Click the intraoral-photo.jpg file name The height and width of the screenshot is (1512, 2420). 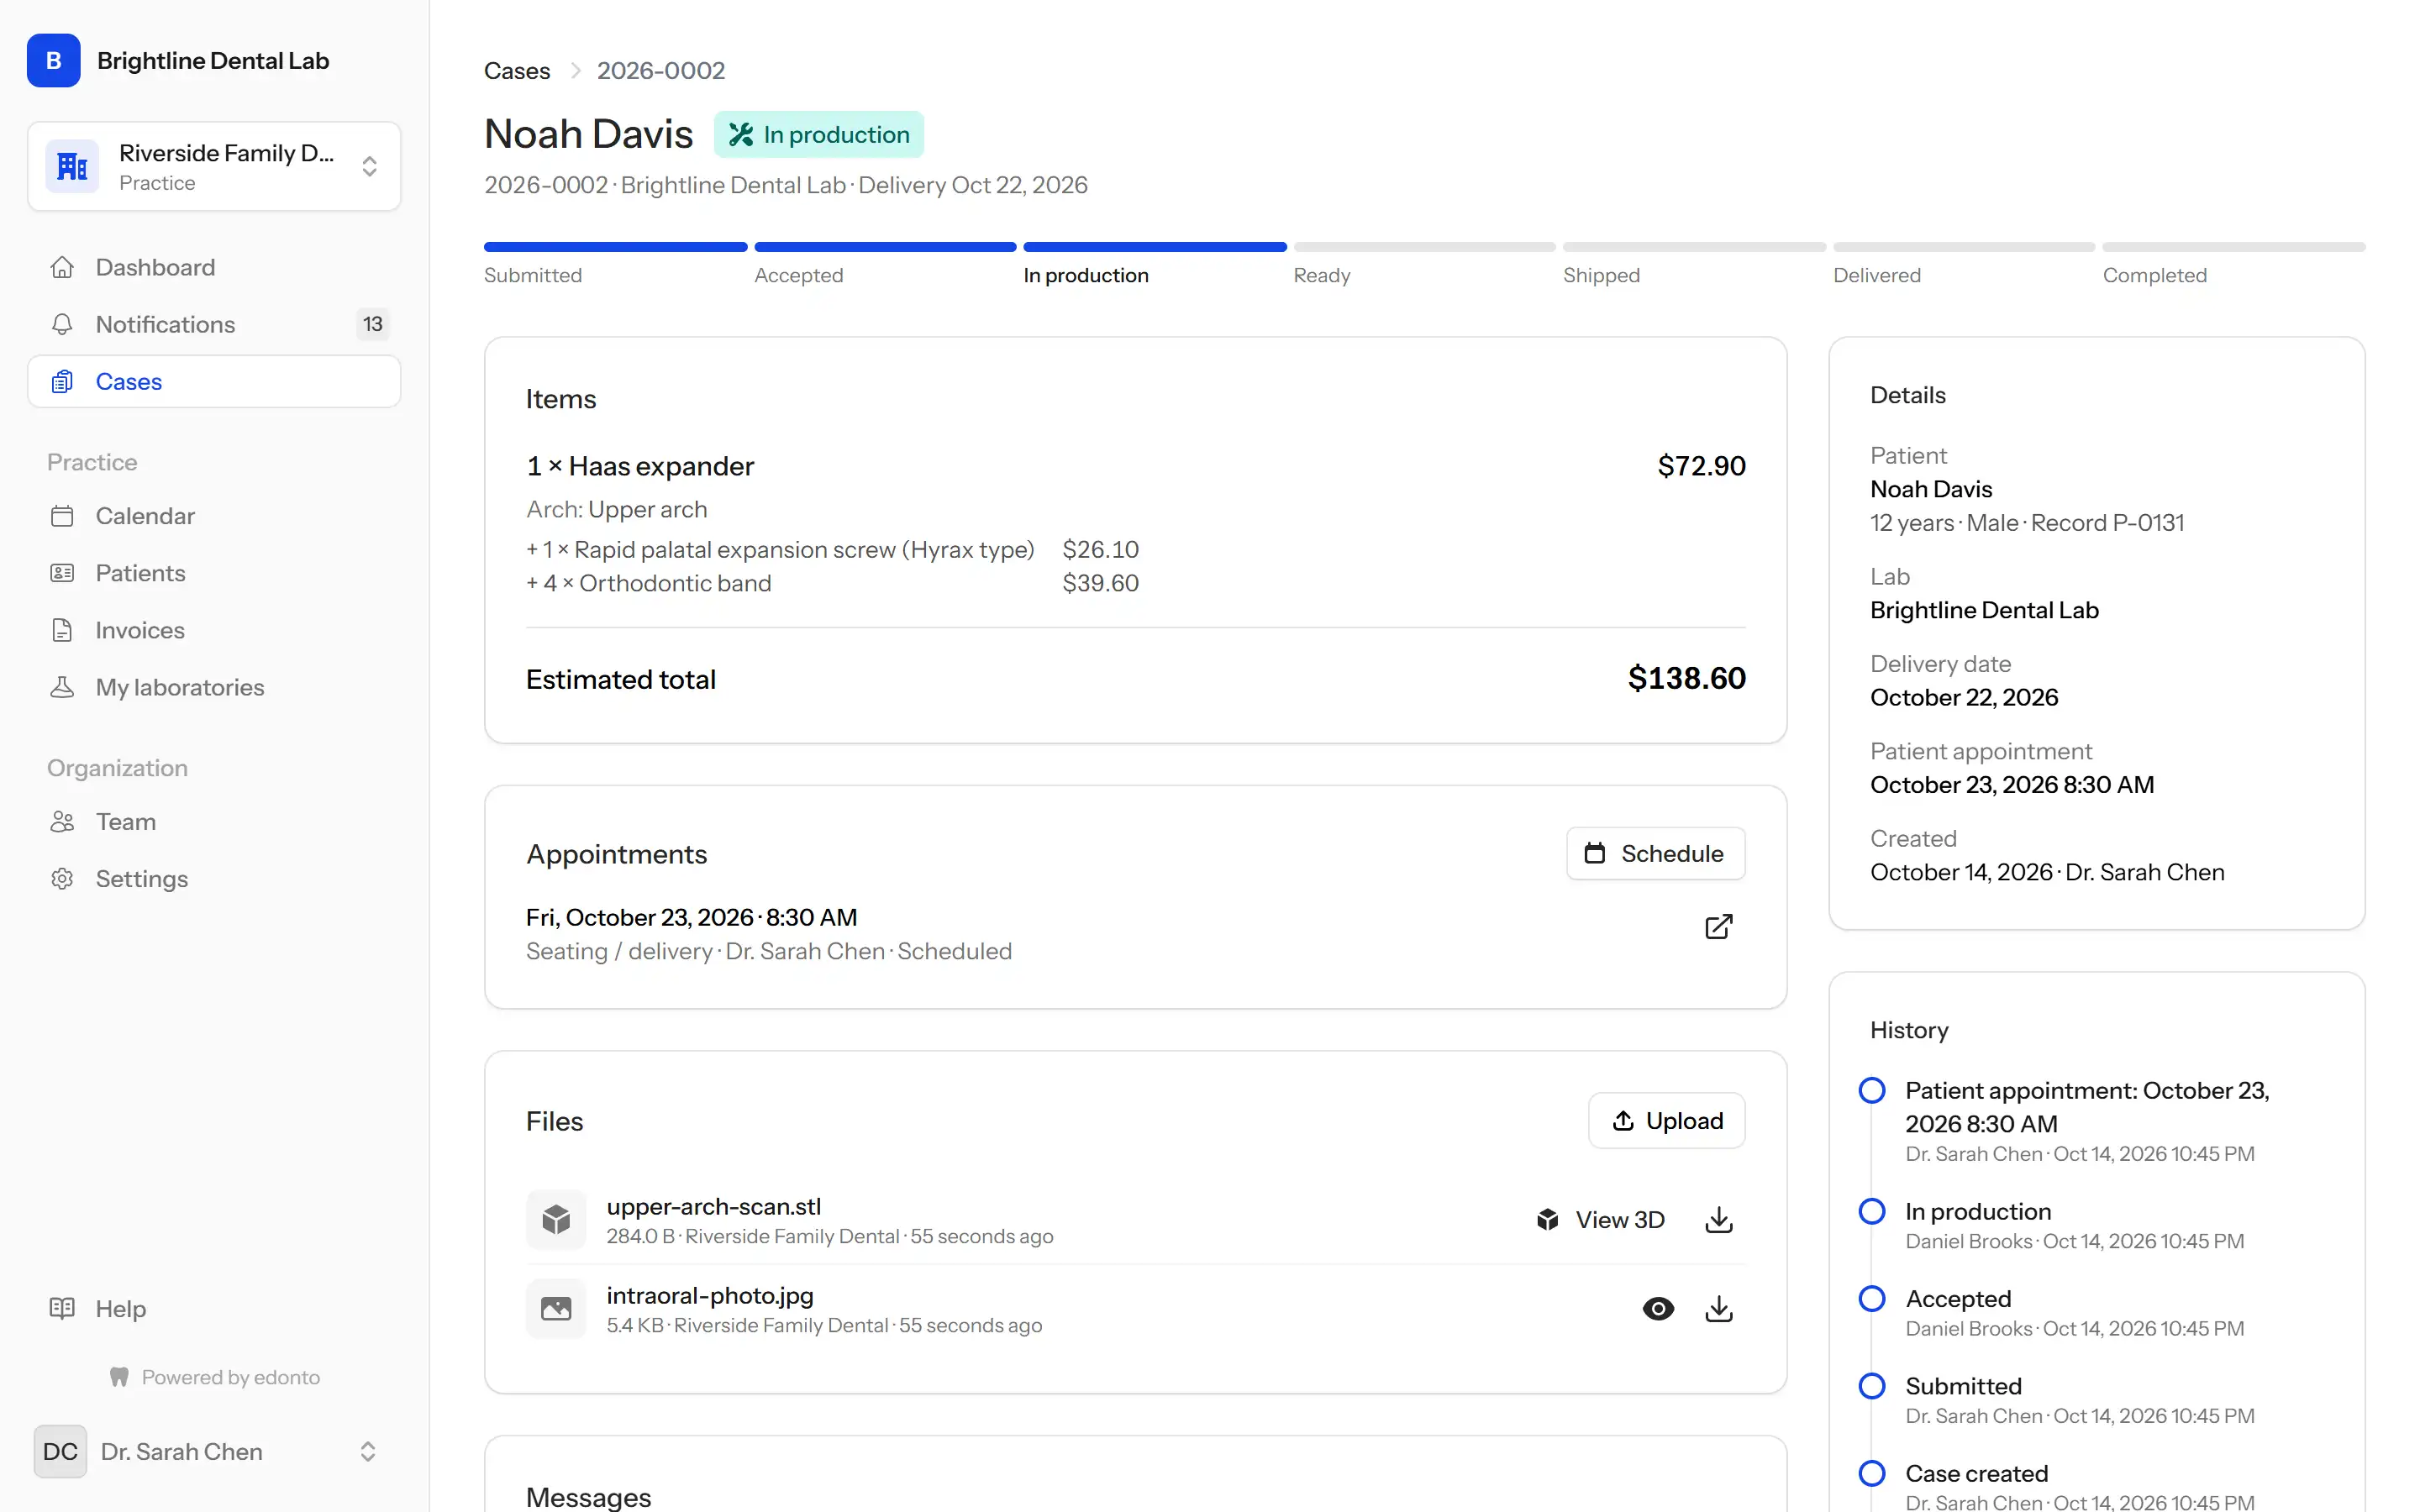point(709,1296)
